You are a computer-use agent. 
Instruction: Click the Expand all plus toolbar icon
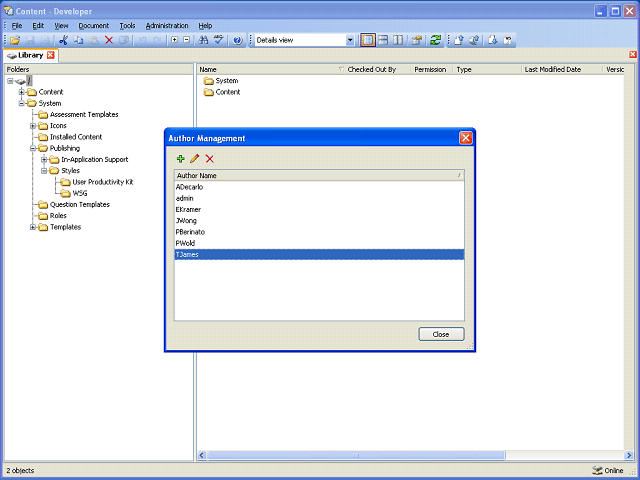175,40
